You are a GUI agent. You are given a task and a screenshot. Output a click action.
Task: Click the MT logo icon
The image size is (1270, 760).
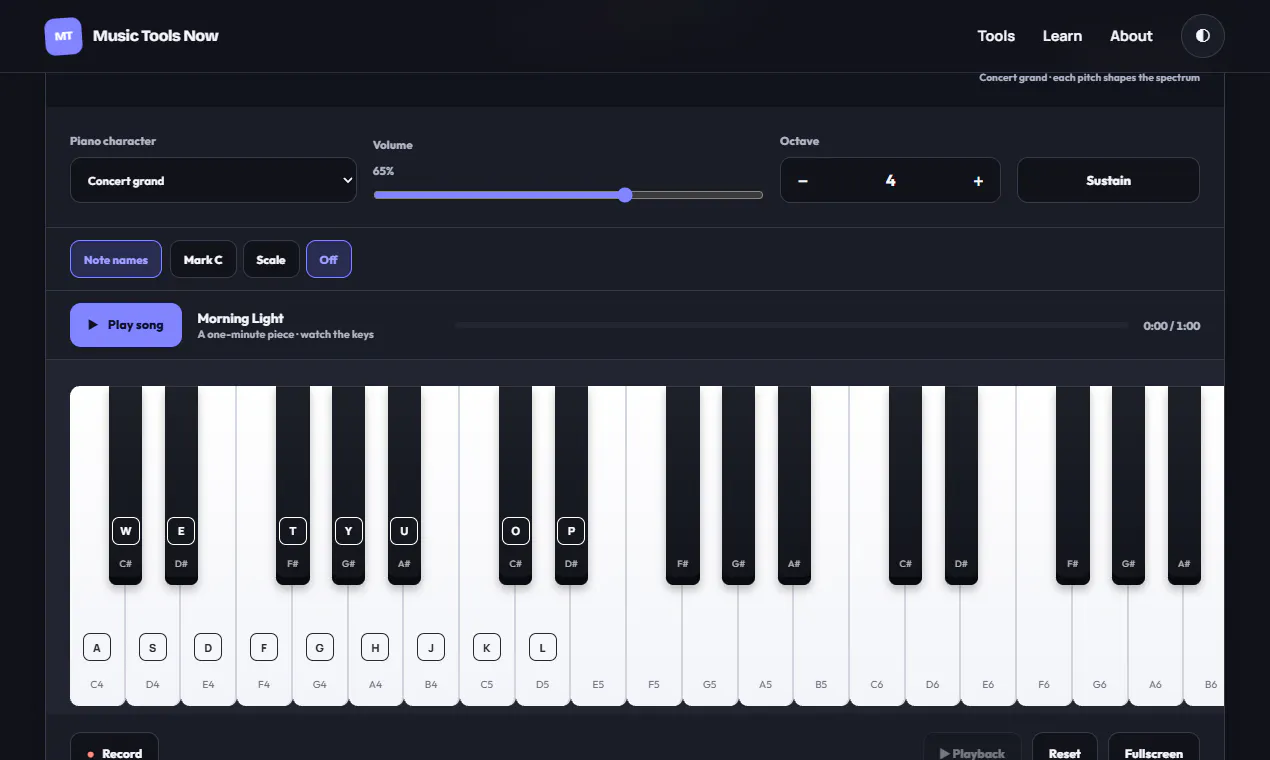click(x=64, y=36)
